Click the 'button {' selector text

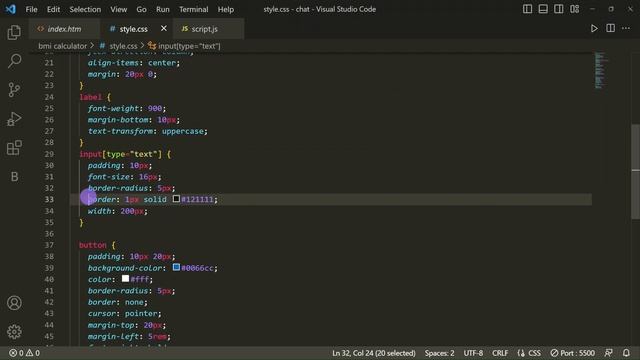[97, 245]
